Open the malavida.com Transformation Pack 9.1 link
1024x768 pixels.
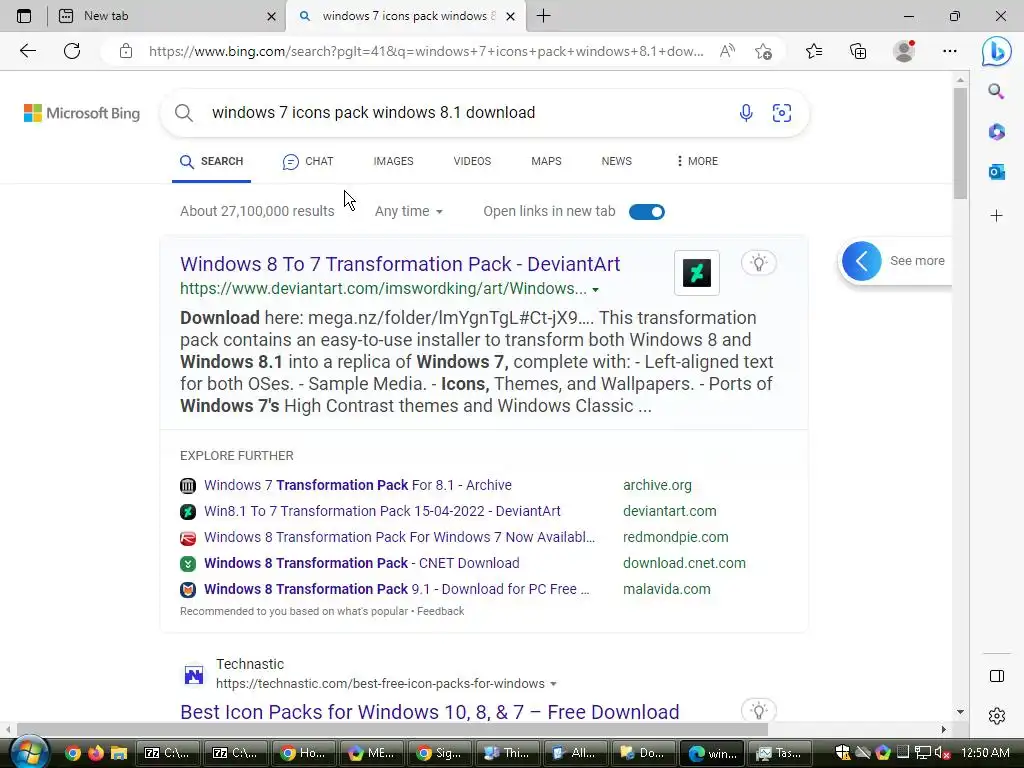point(396,589)
